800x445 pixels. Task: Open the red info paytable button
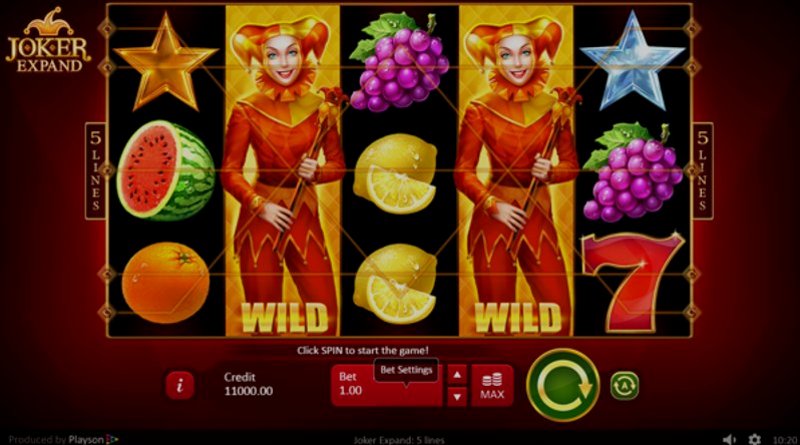pos(180,385)
